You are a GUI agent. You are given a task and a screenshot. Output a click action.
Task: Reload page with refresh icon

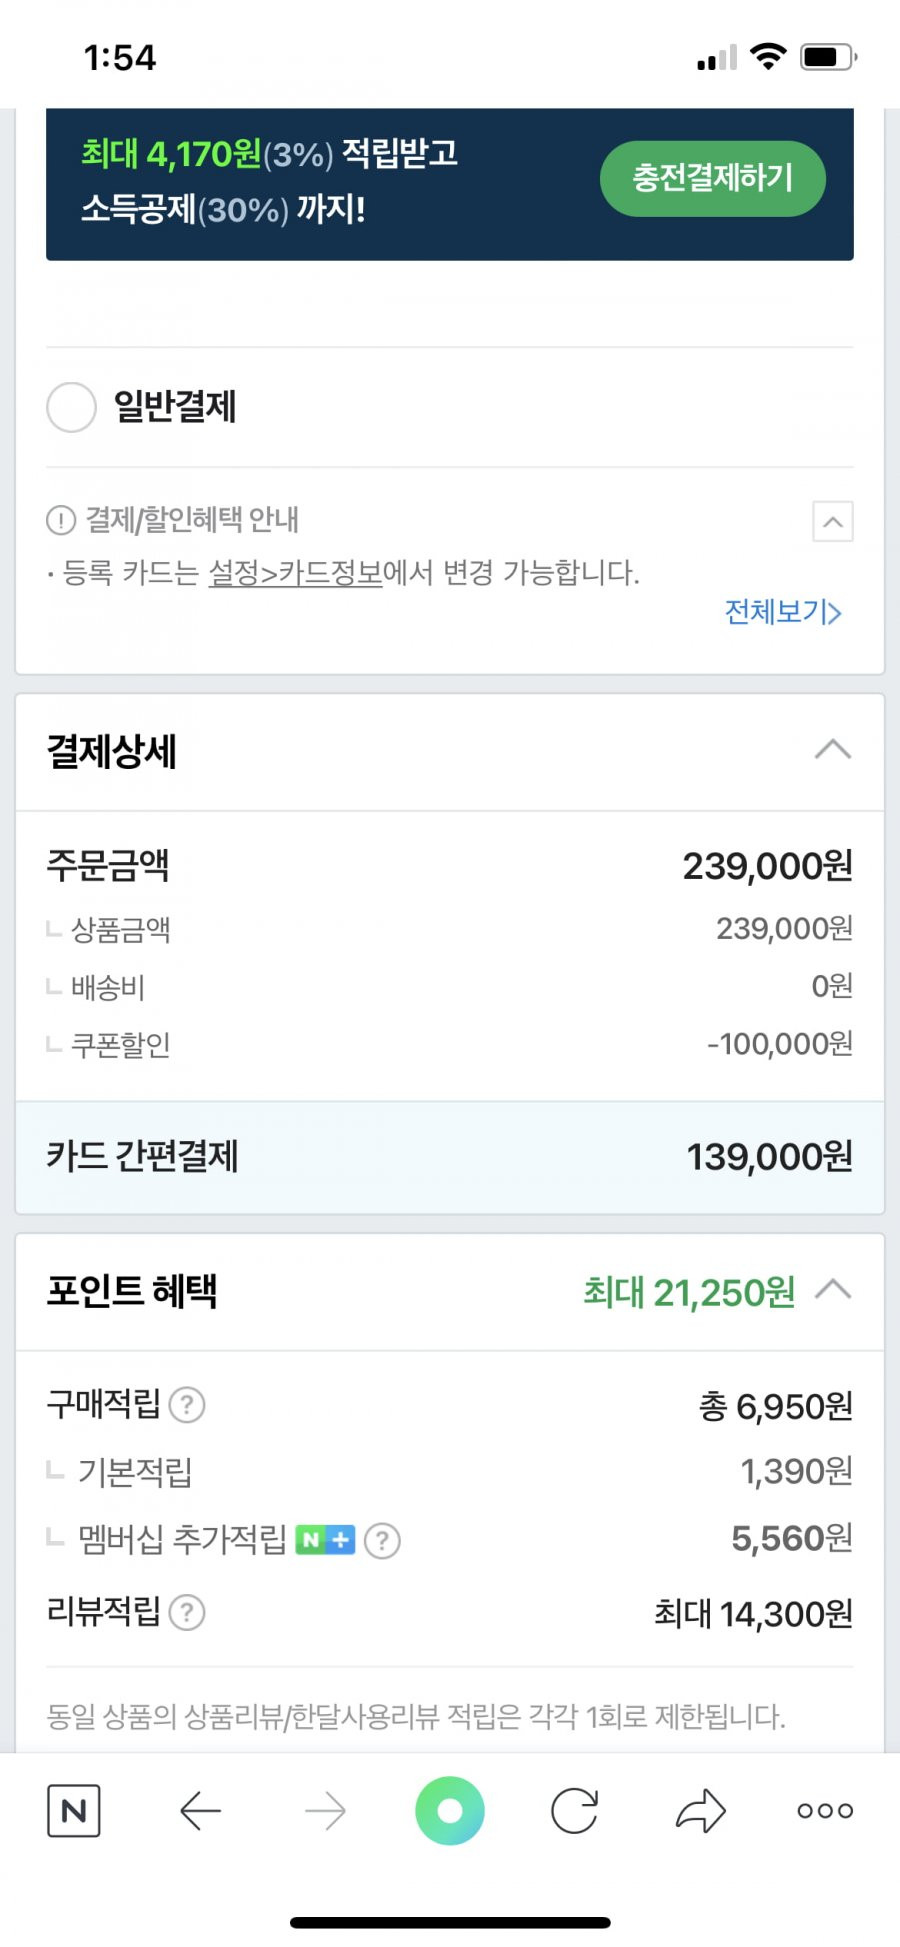575,1810
